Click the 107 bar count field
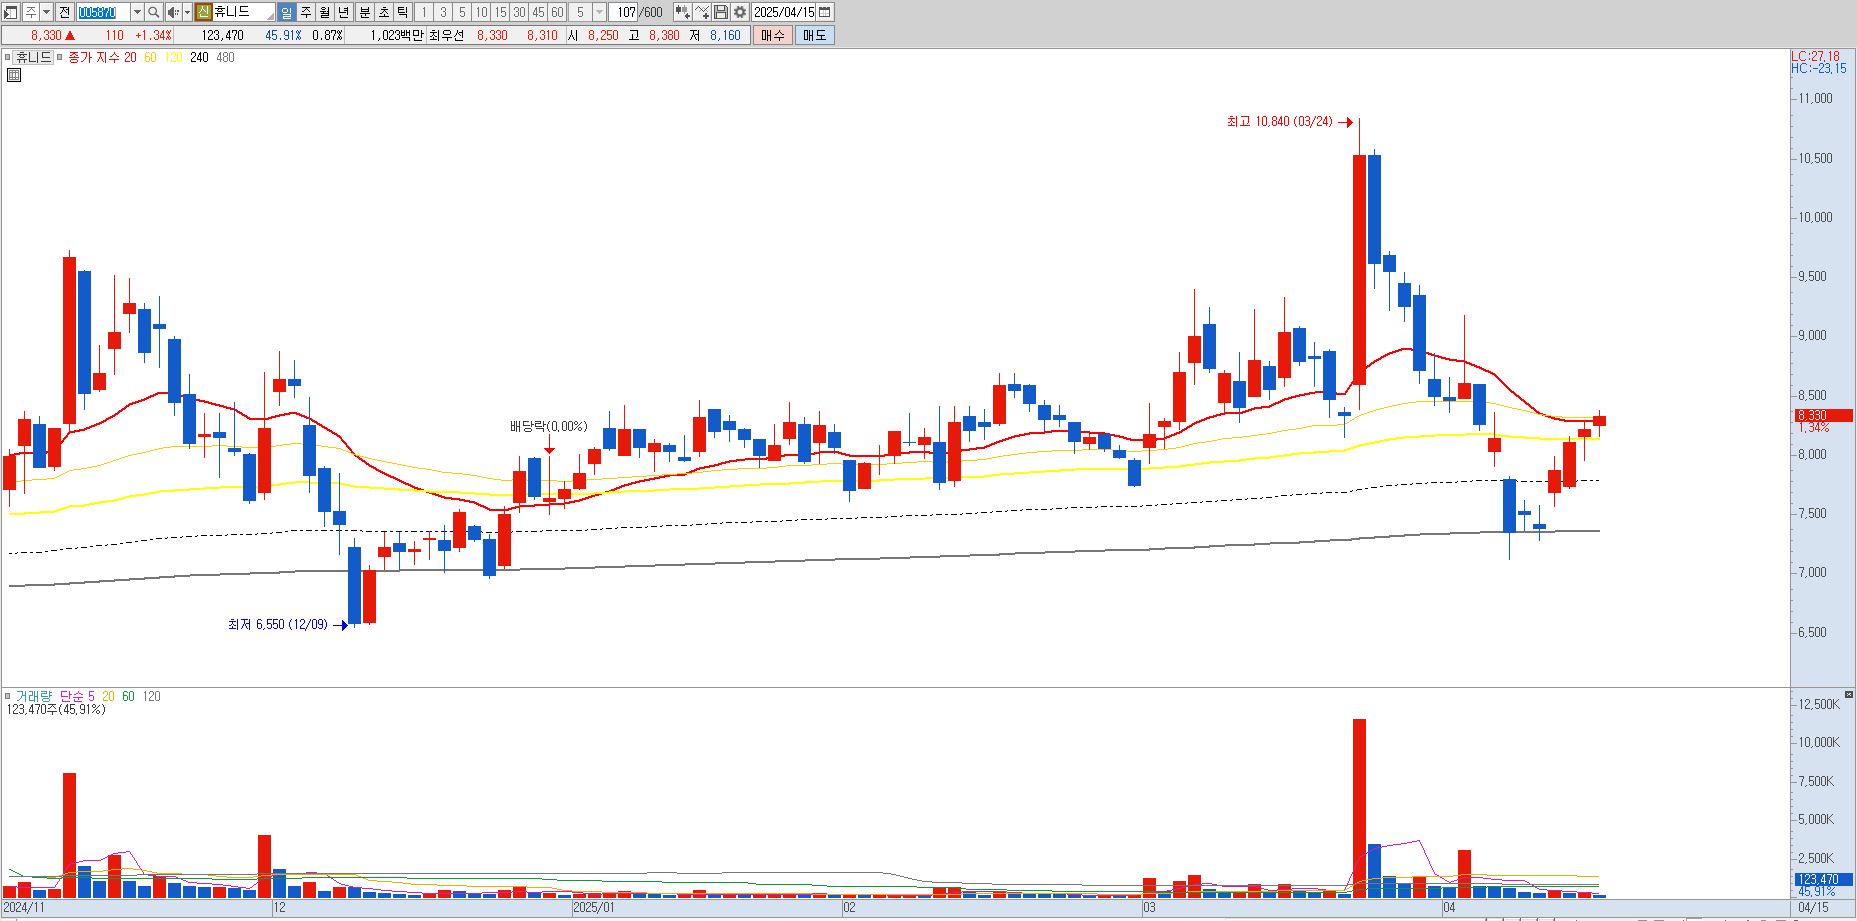Screen dimensions: 1857x921 click(624, 12)
